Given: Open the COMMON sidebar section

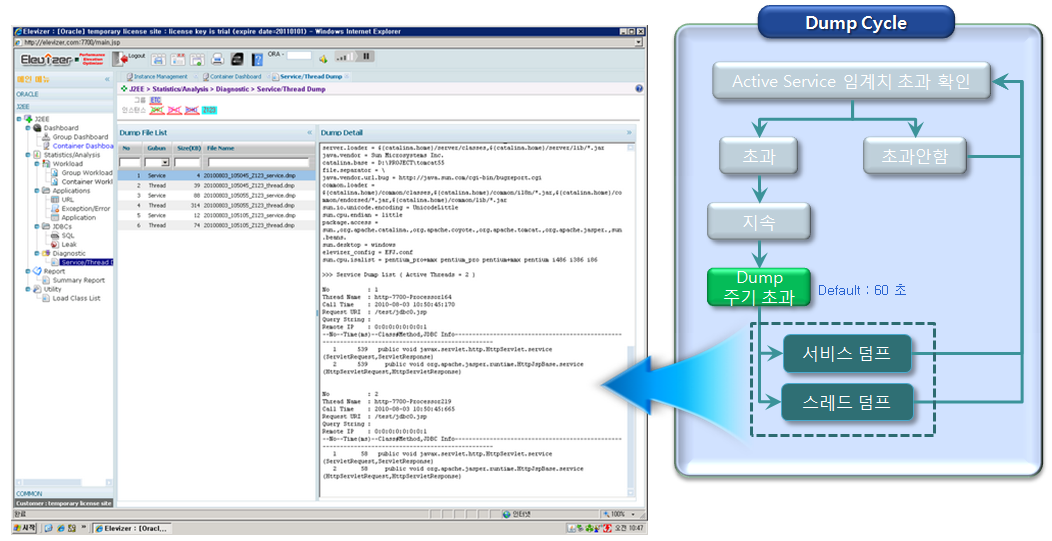Looking at the screenshot, I should tap(64, 493).
